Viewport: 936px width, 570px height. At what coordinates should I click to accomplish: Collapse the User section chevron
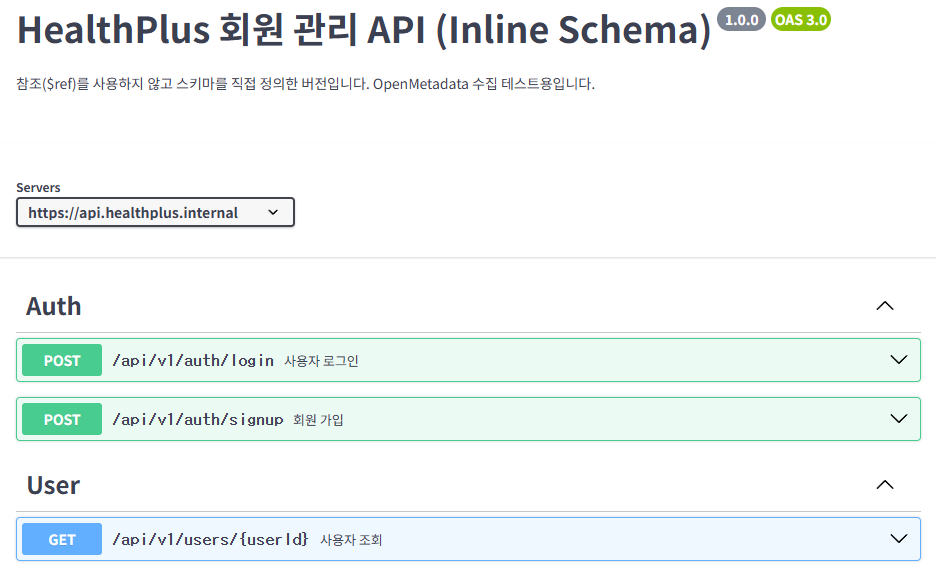pos(884,485)
